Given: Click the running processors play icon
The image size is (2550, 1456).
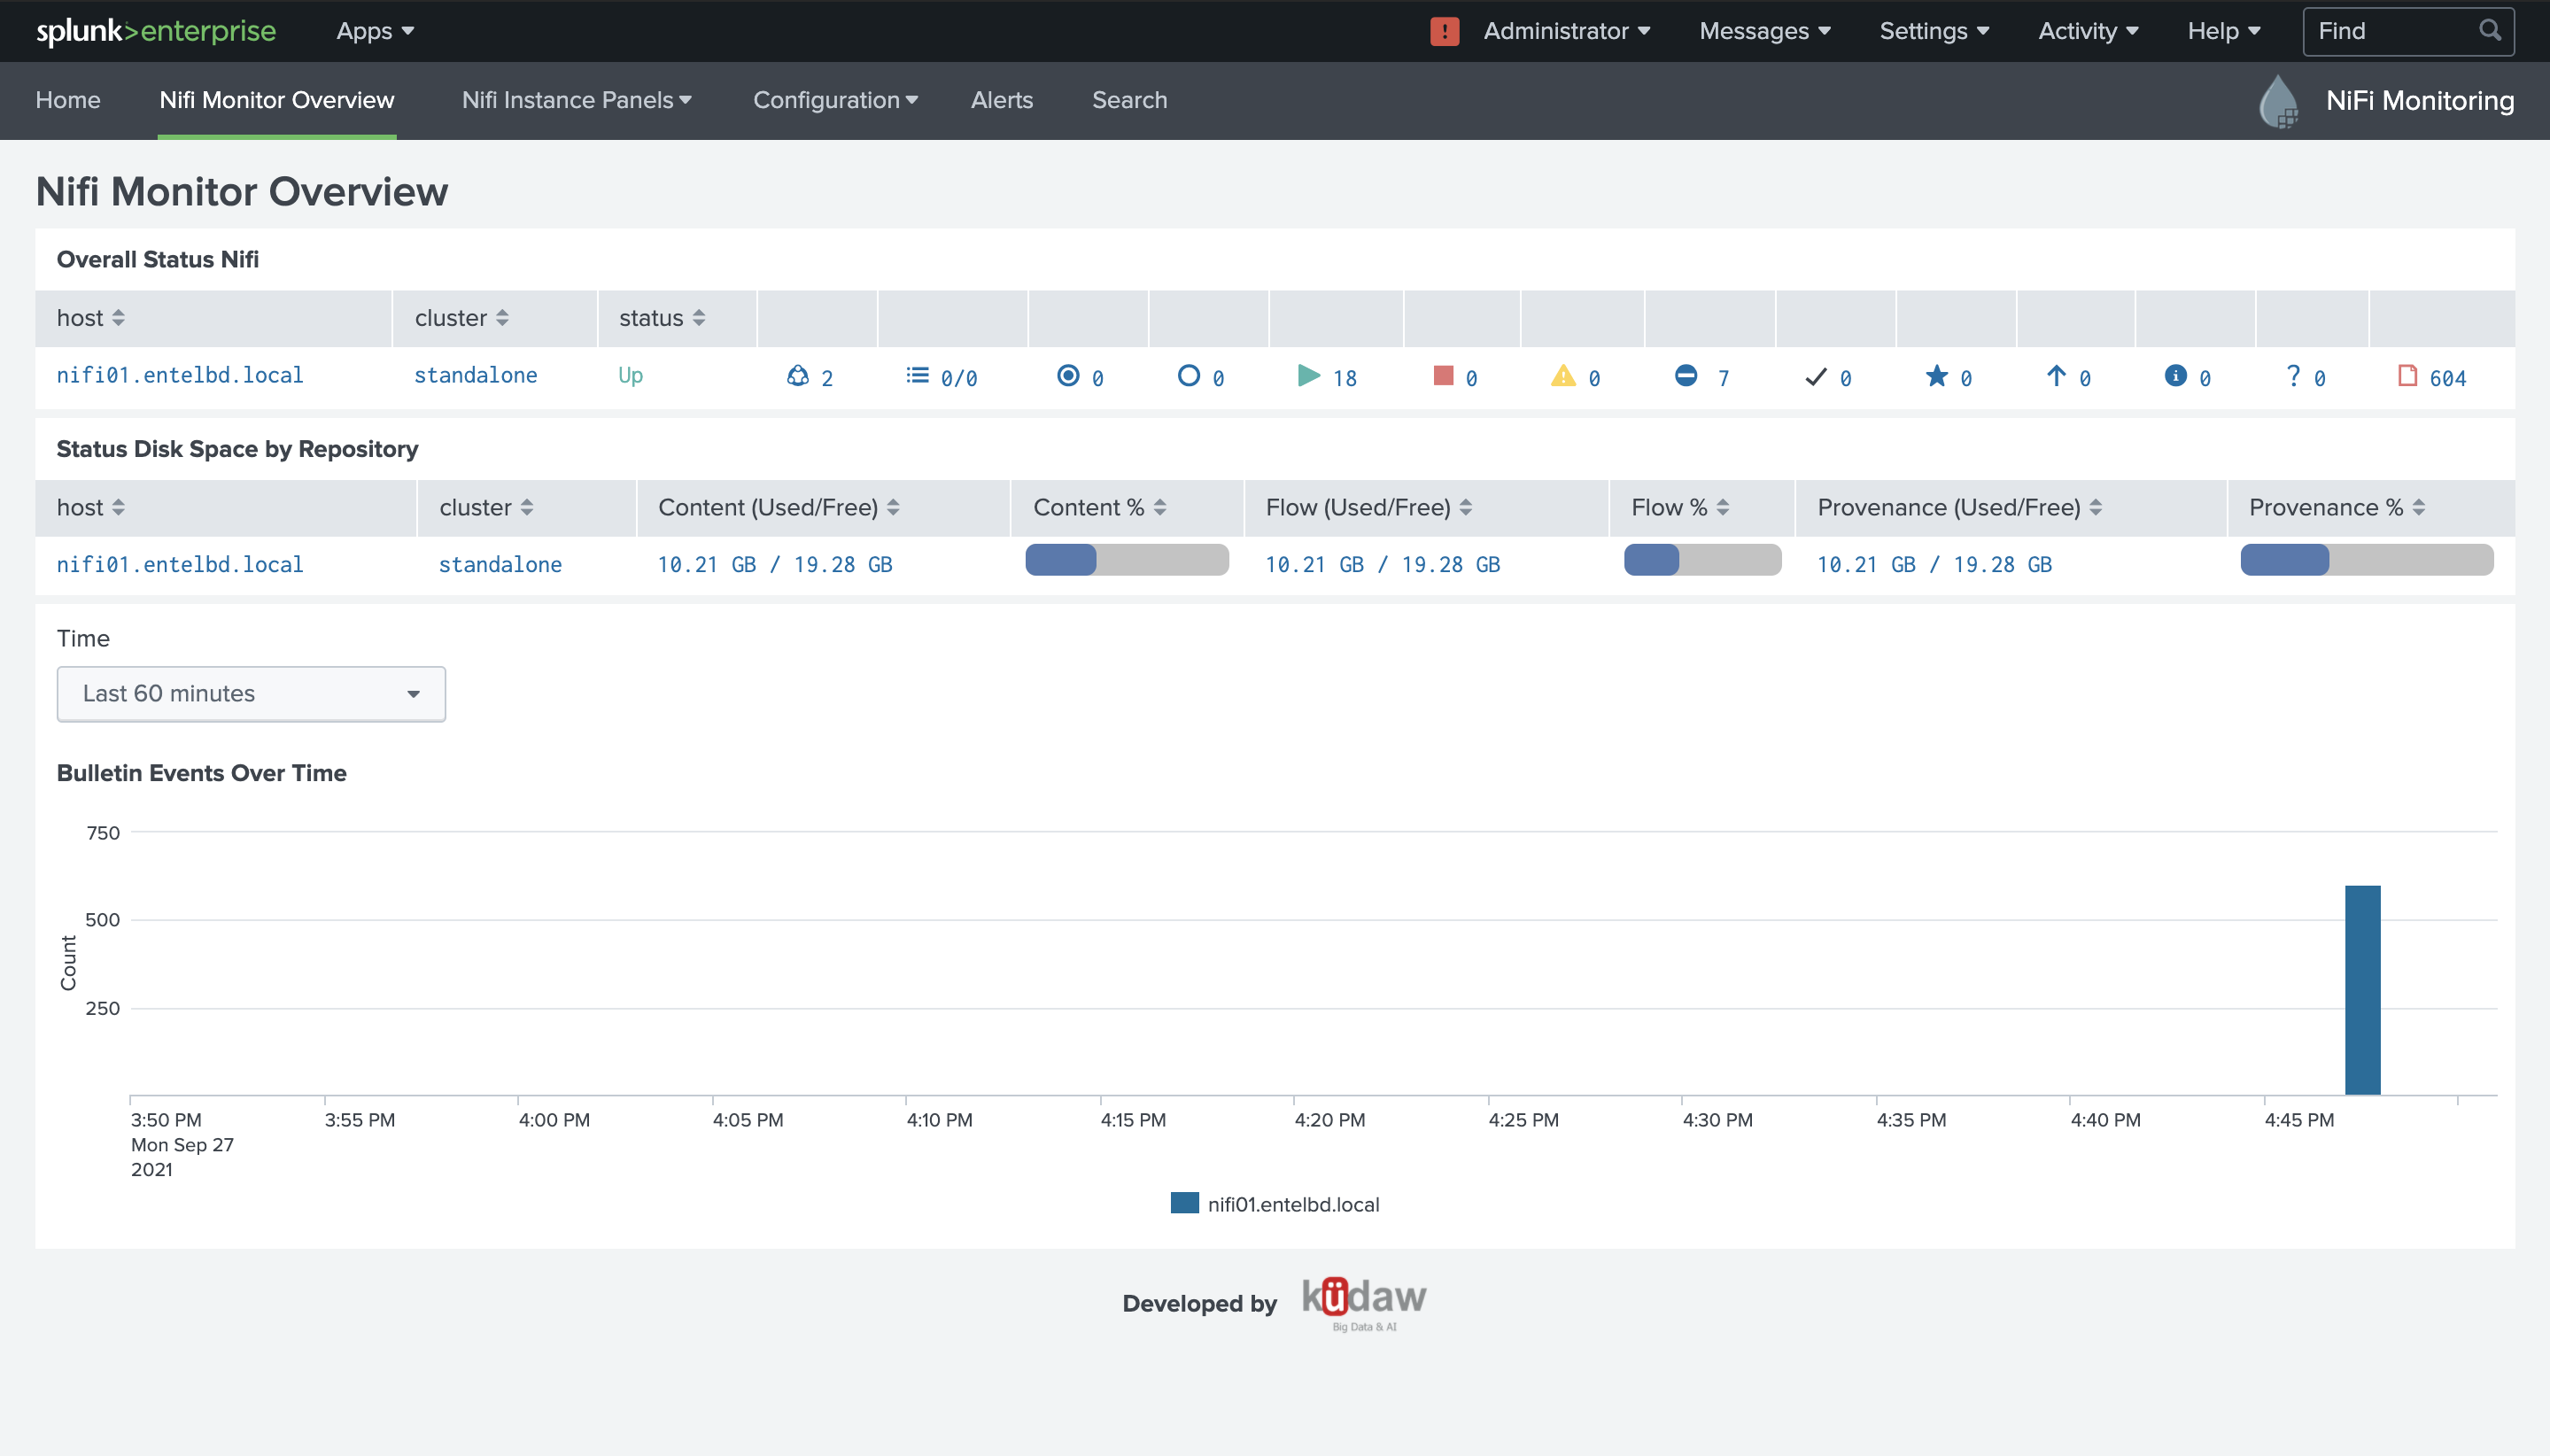Looking at the screenshot, I should [1308, 376].
